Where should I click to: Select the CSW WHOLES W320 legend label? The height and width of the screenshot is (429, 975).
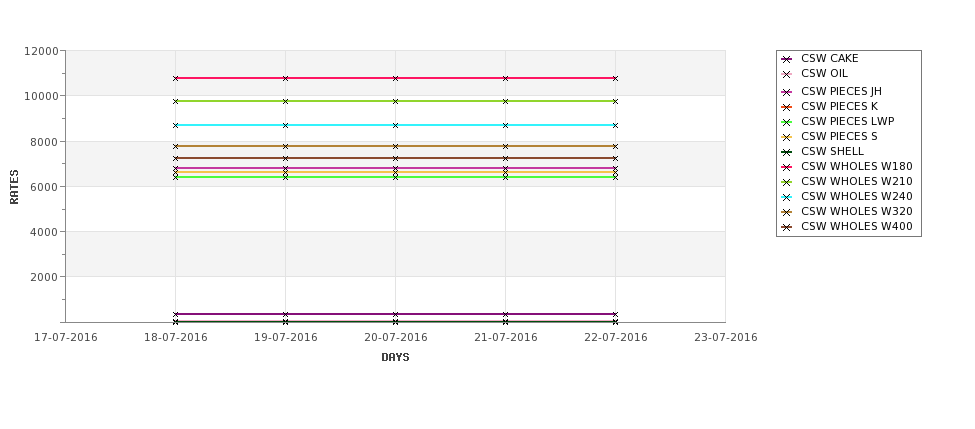pyautogui.click(x=856, y=212)
